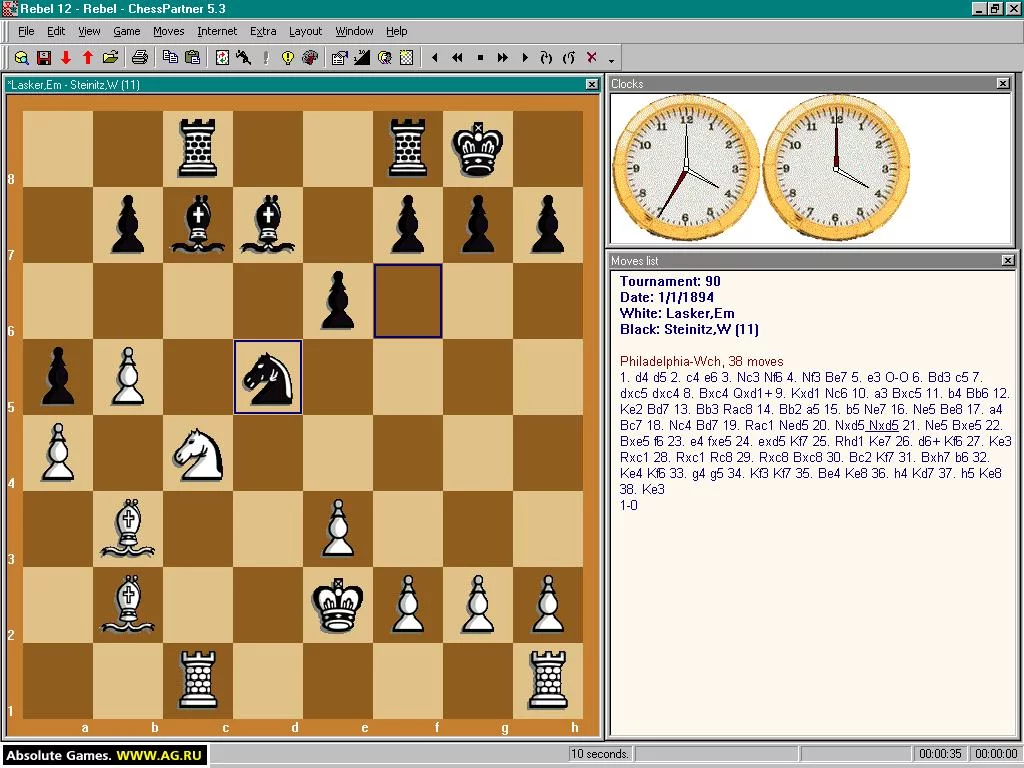Click the database search magnifier toolbar icon
The width and height of the screenshot is (1024, 768).
pyautogui.click(x=22, y=57)
